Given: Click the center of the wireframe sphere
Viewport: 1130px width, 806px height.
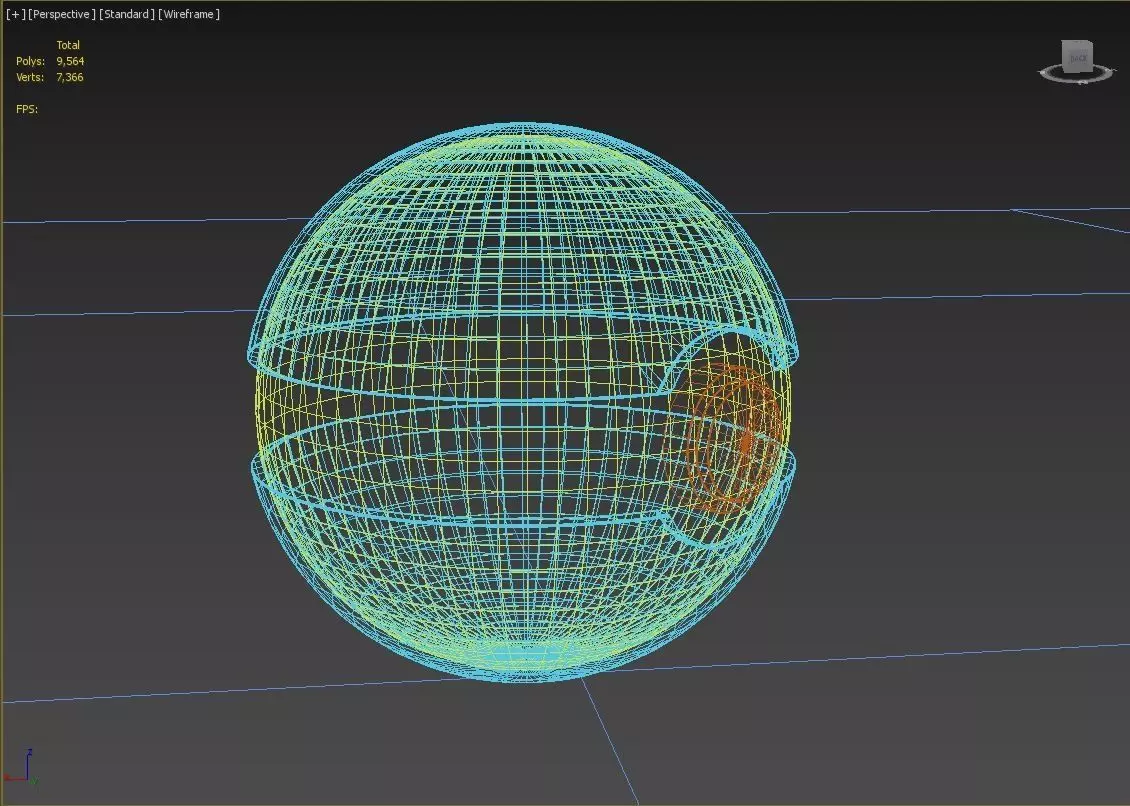Looking at the screenshot, I should click(x=524, y=402).
